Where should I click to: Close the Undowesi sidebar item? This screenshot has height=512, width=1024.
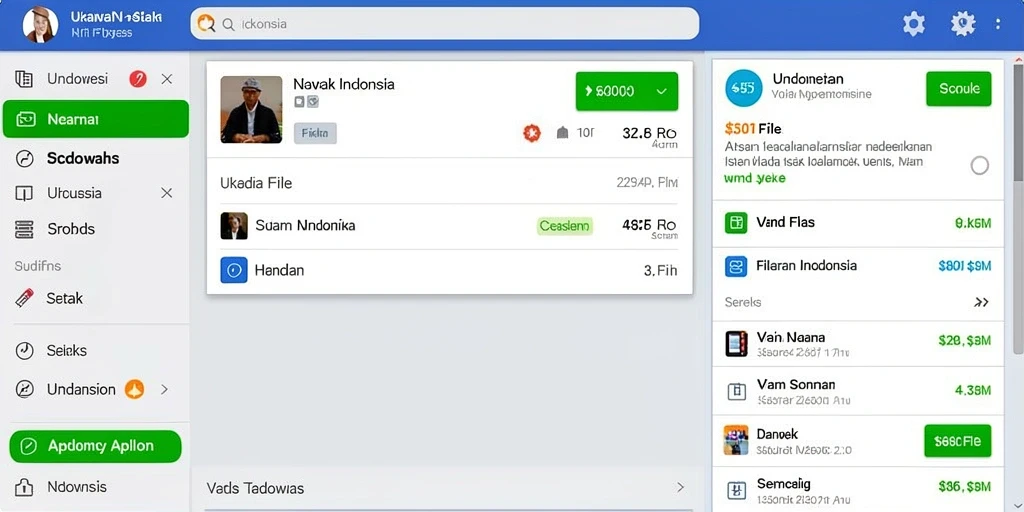click(167, 79)
